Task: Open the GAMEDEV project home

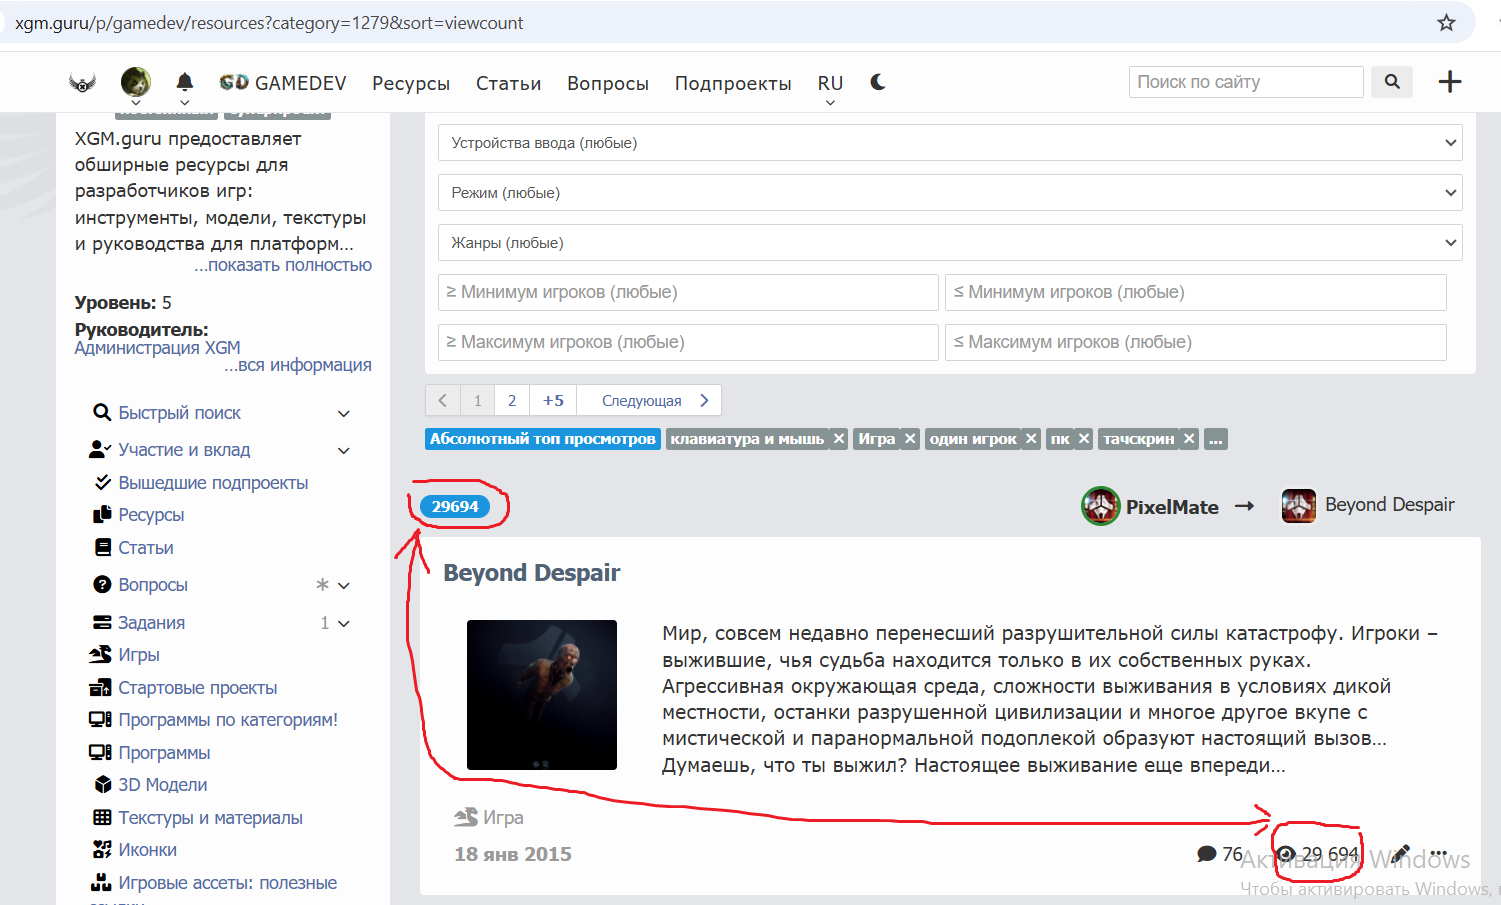Action: tap(283, 83)
